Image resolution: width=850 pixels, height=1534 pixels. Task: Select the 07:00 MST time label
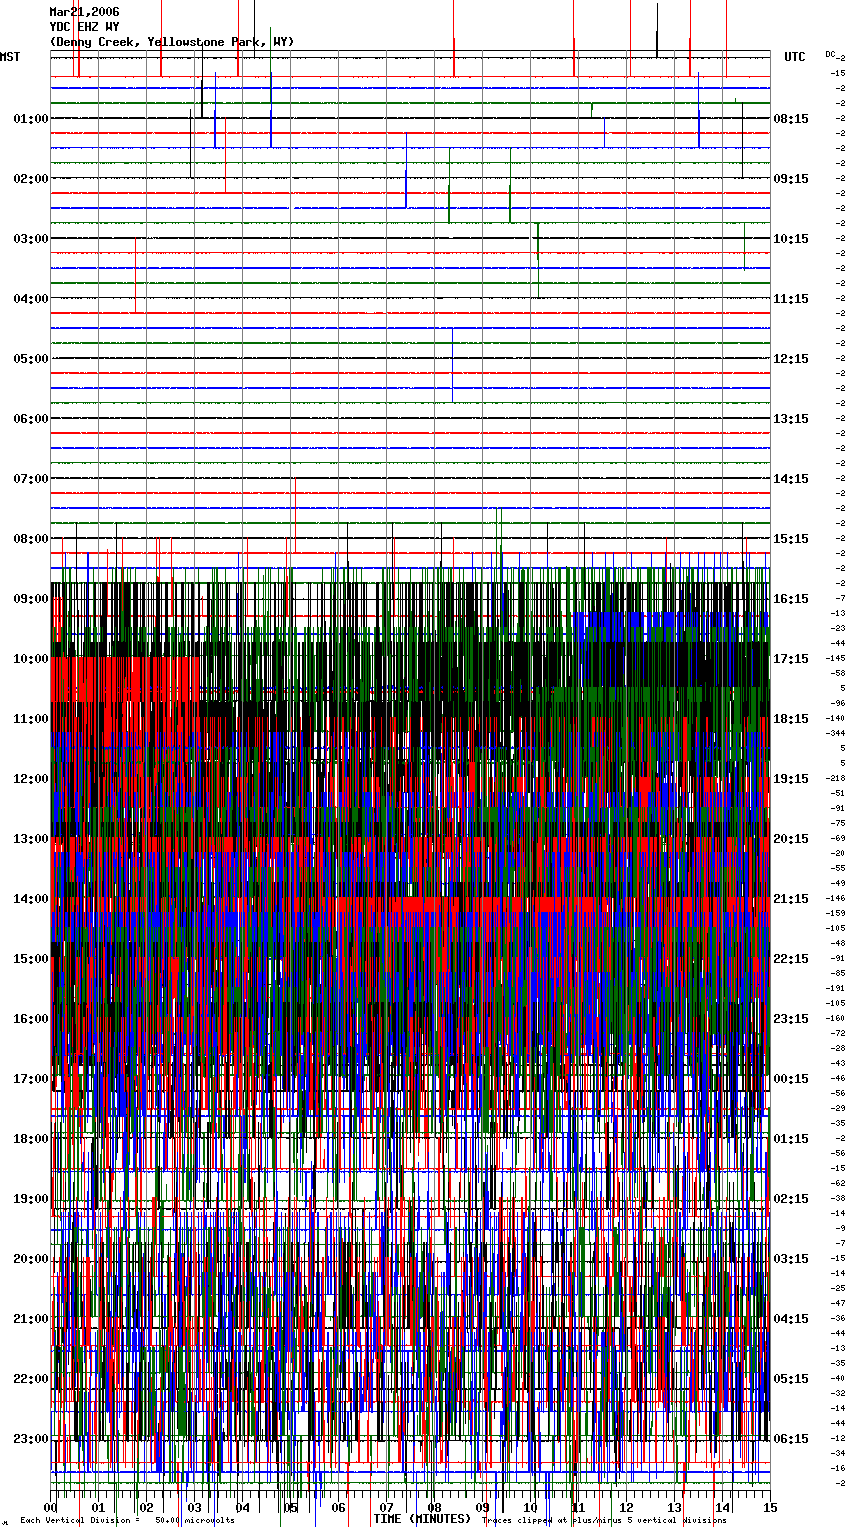[31, 479]
